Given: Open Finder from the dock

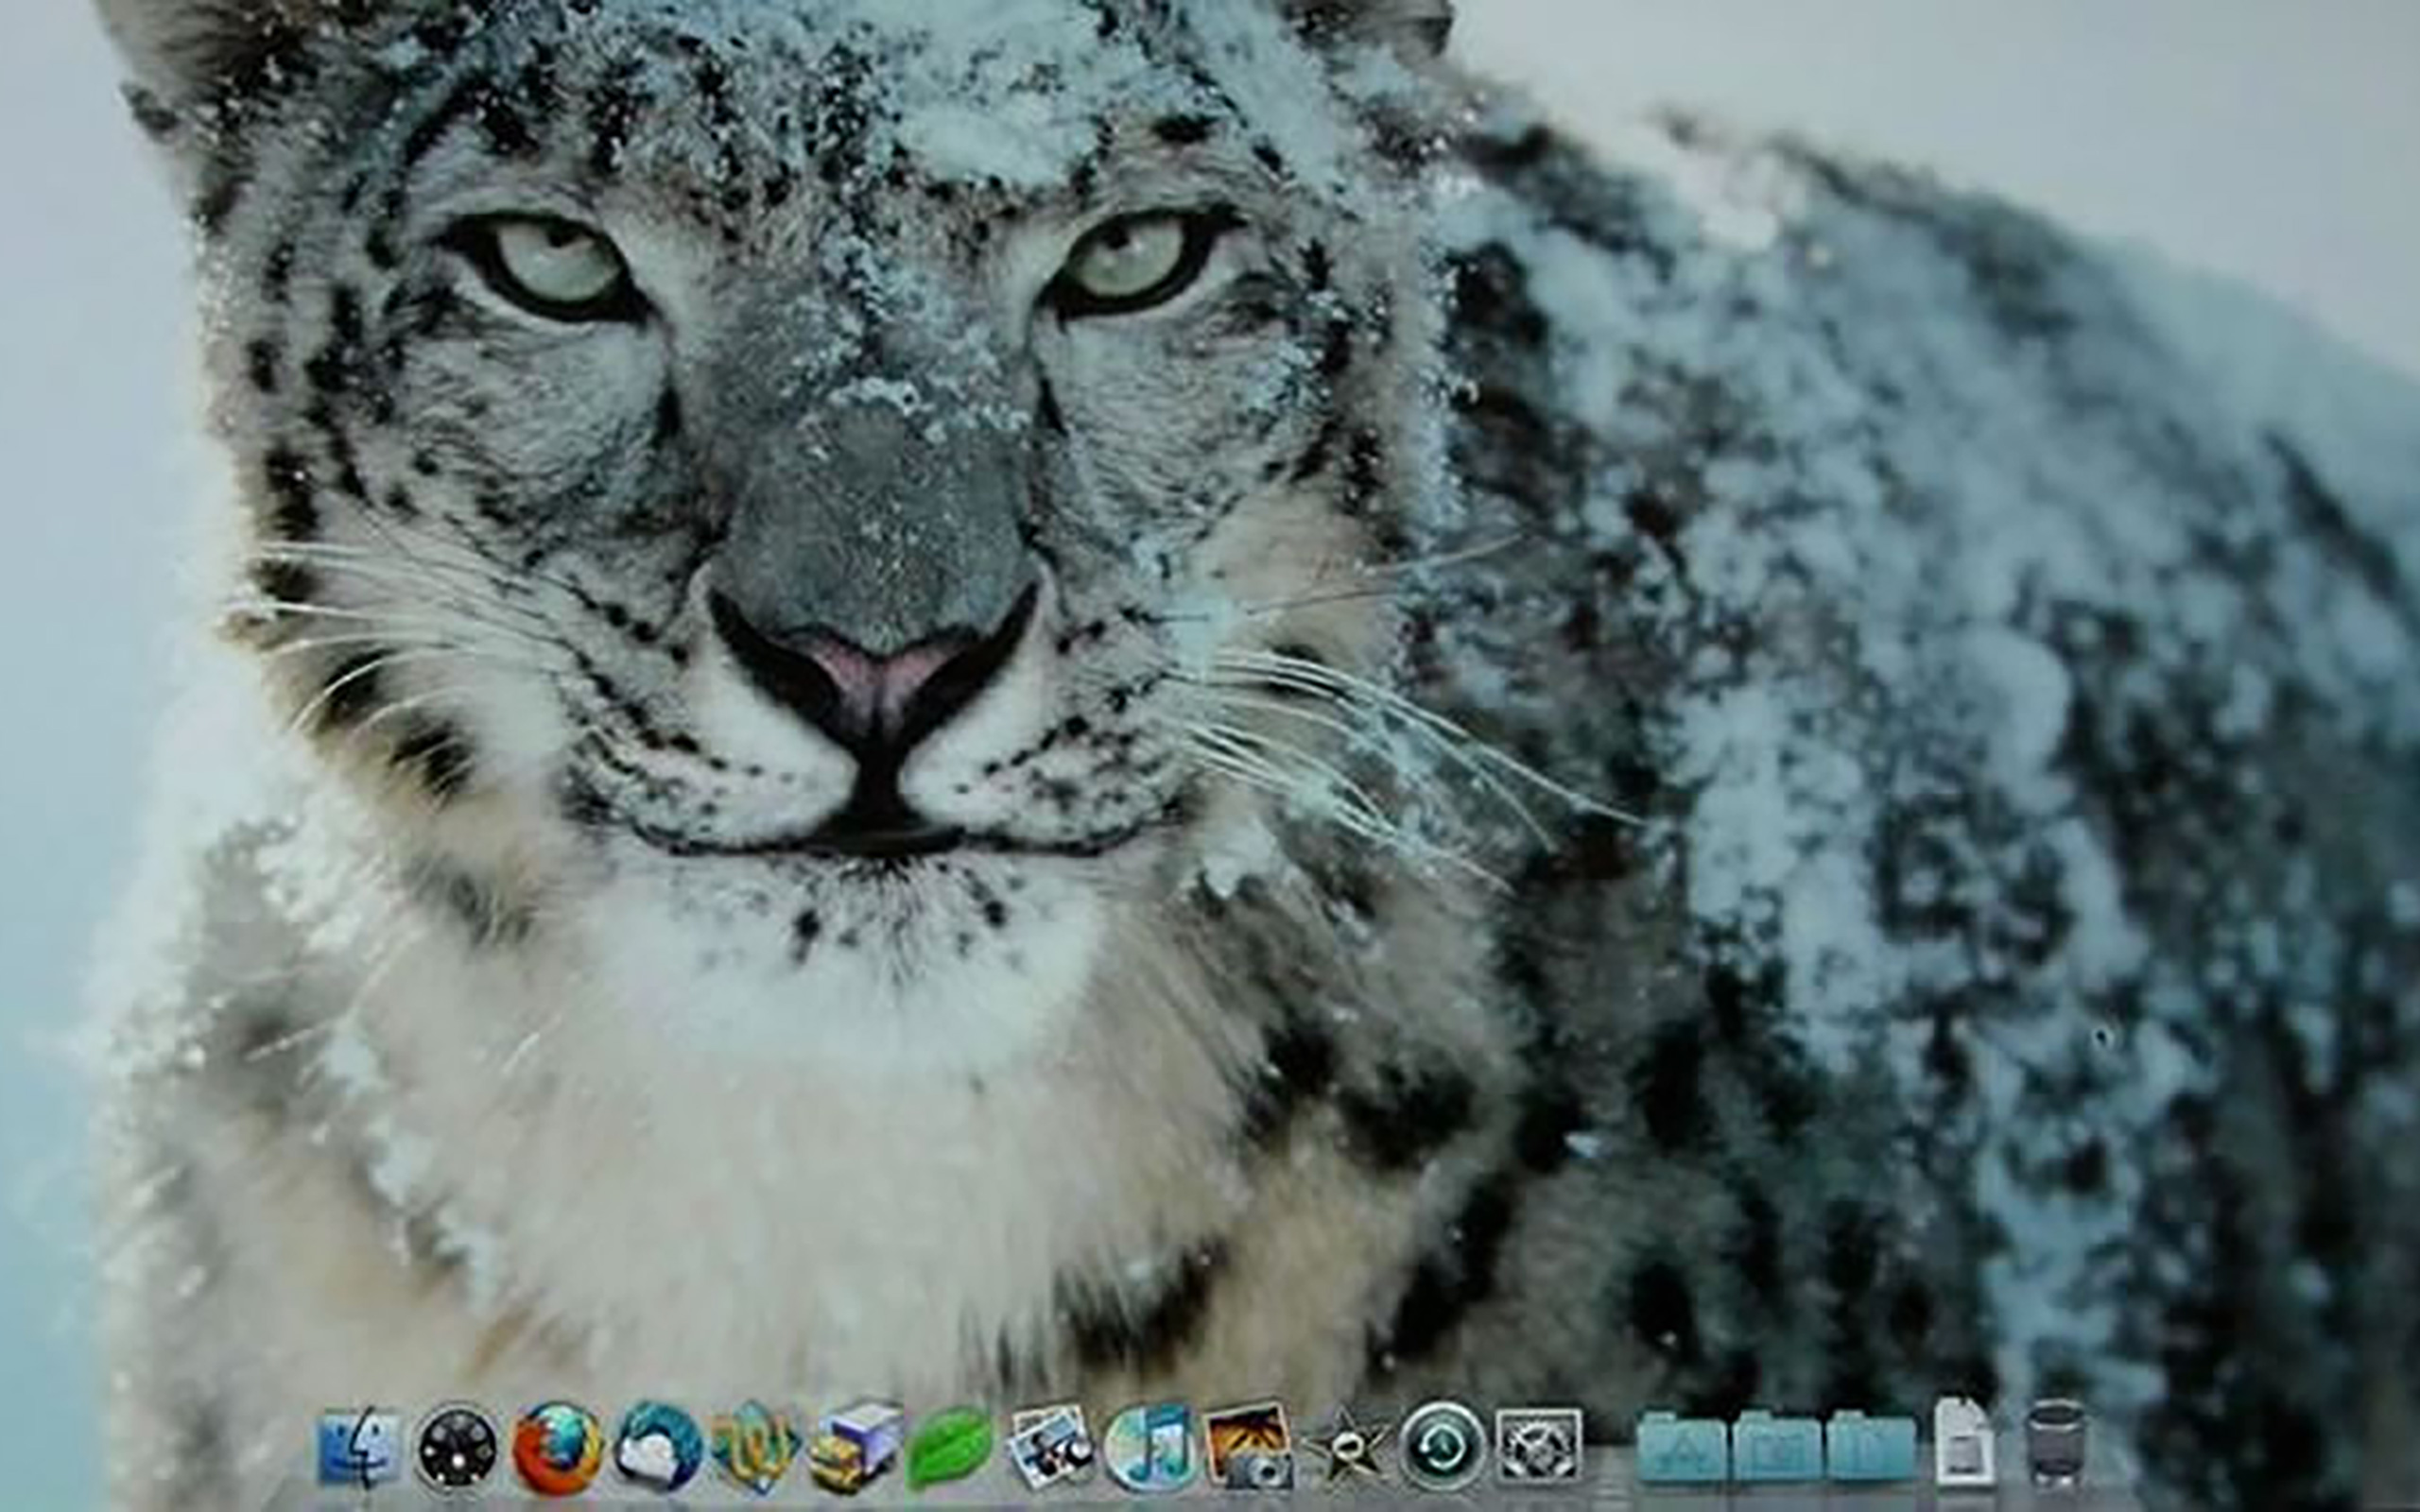Looking at the screenshot, I should pyautogui.click(x=359, y=1446).
